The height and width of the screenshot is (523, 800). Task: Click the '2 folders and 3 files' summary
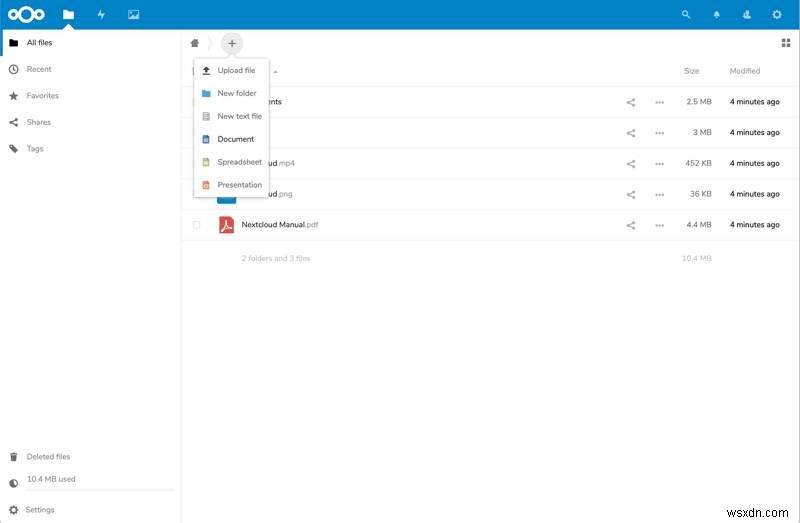(x=276, y=258)
